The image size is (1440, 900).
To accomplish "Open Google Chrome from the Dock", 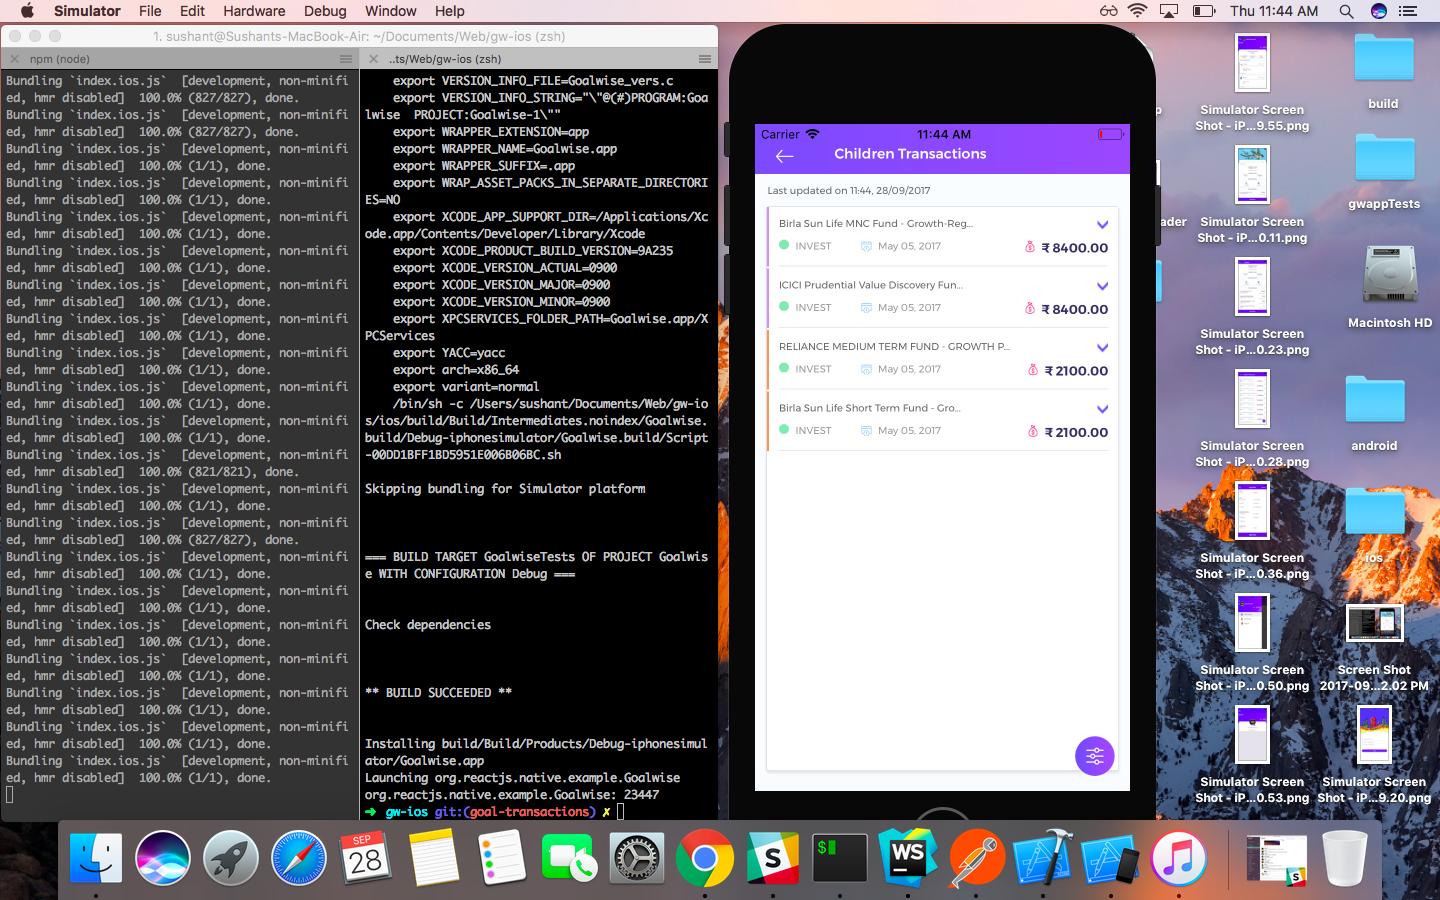I will point(704,858).
